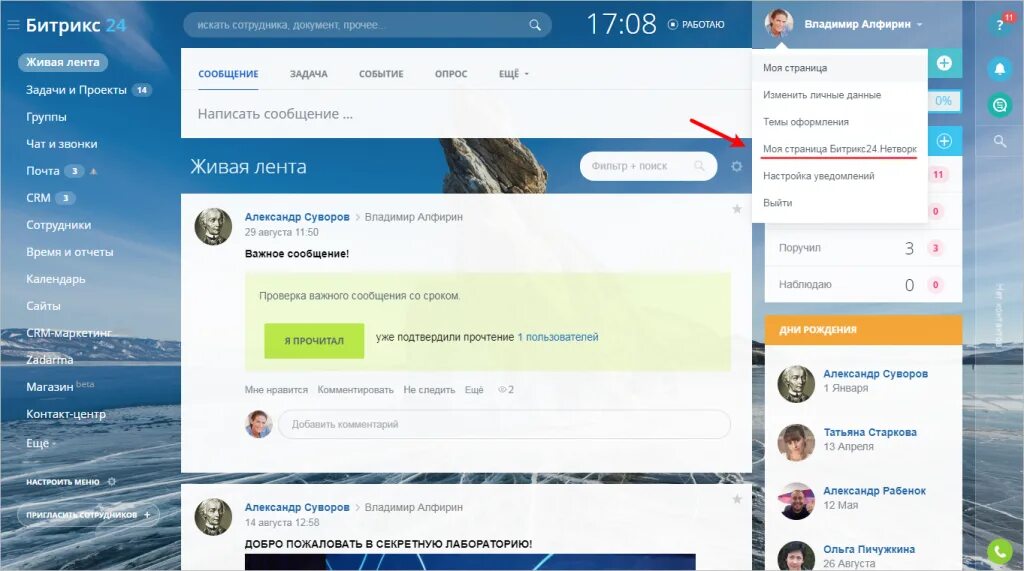1024x571 pixels.
Task: Click Владимир Алфирин profile avatar in the header
Action: [x=778, y=24]
